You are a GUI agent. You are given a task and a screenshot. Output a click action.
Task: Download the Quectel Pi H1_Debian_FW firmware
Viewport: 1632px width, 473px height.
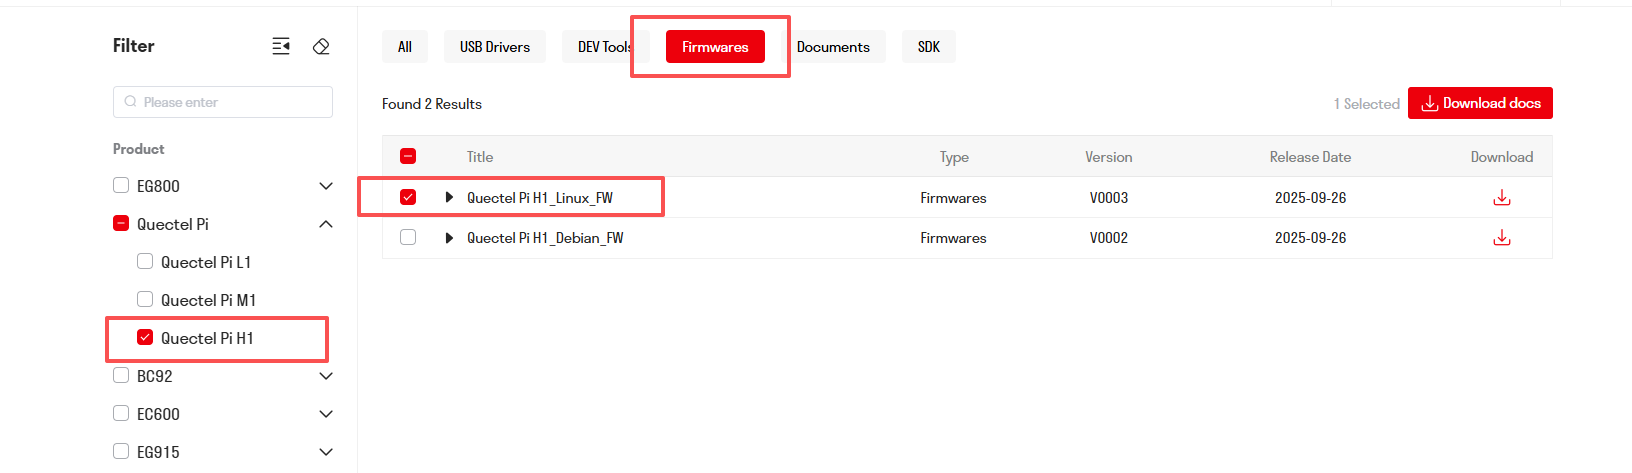pyautogui.click(x=1501, y=238)
